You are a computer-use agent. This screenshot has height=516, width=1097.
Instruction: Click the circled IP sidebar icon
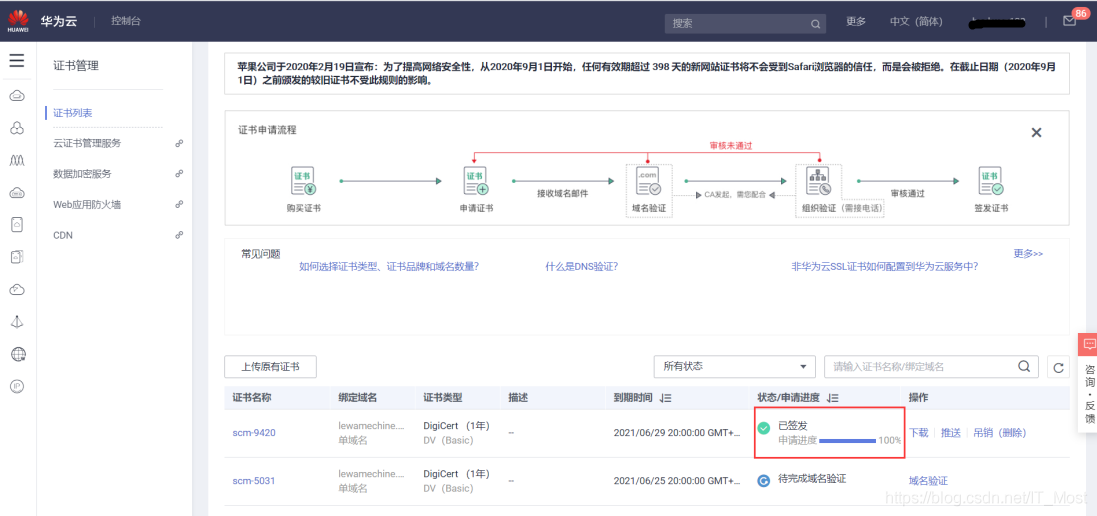point(17,386)
